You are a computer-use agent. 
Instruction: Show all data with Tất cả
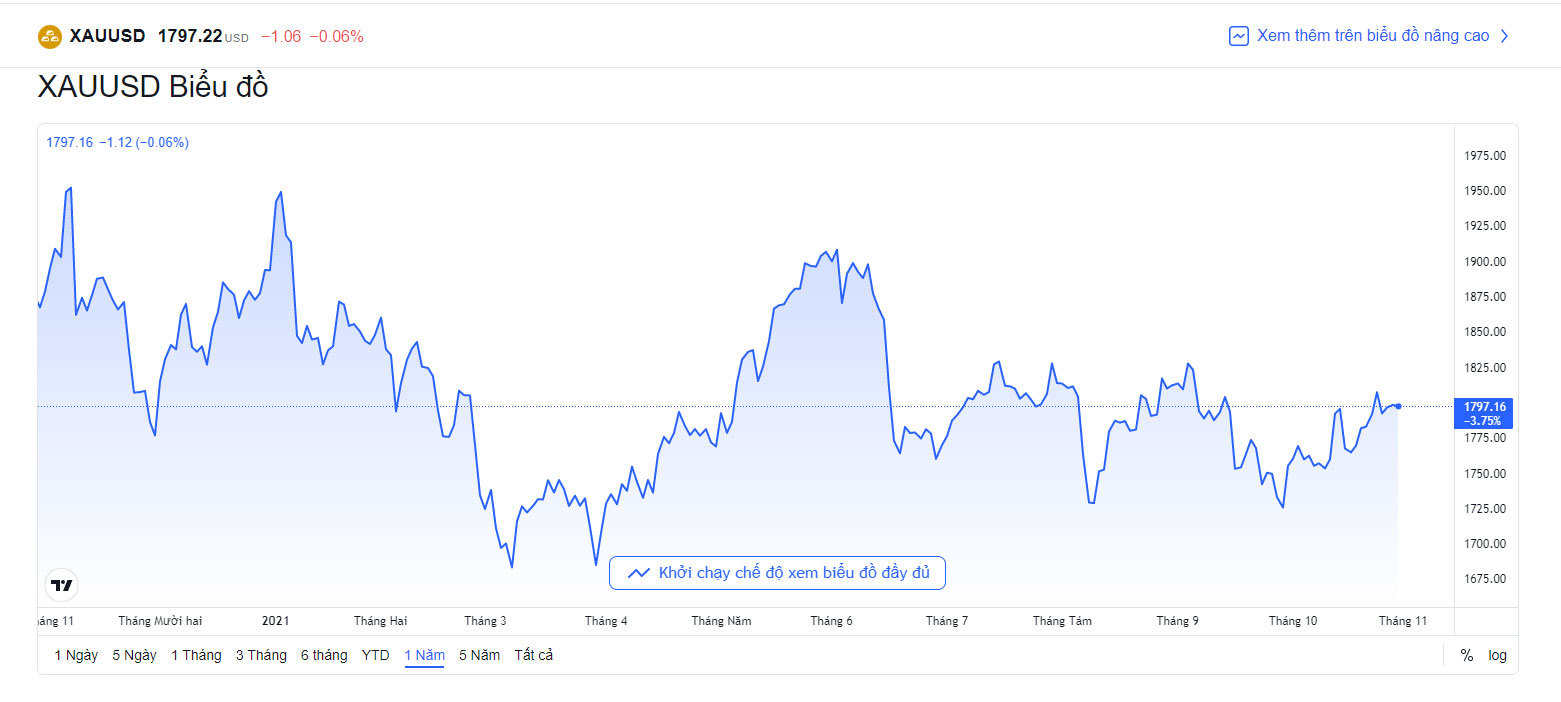tap(533, 655)
